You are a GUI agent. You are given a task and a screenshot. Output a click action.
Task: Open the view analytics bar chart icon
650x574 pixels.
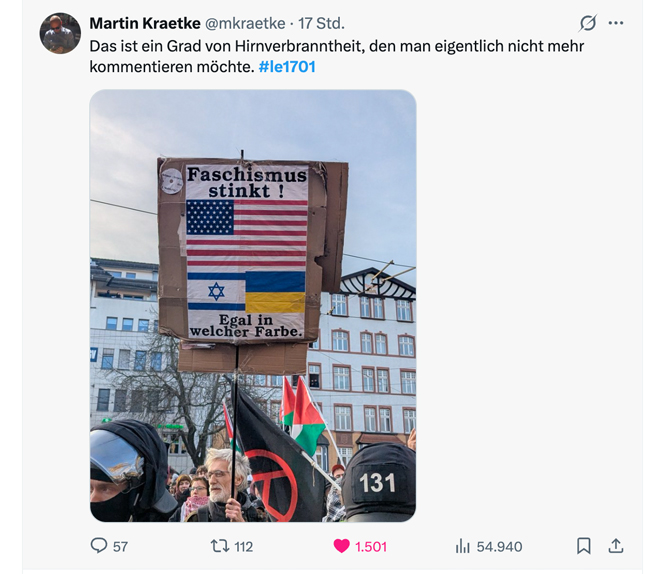(x=463, y=546)
